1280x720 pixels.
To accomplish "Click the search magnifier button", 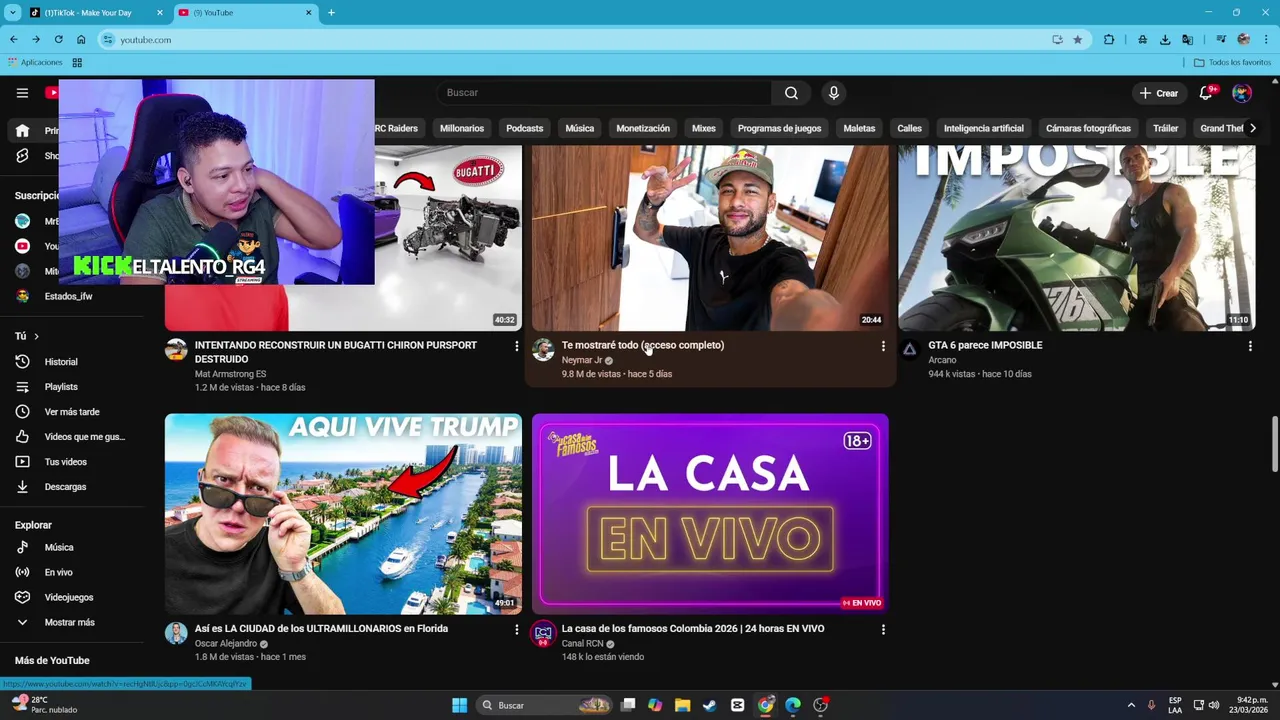I will 791,93.
